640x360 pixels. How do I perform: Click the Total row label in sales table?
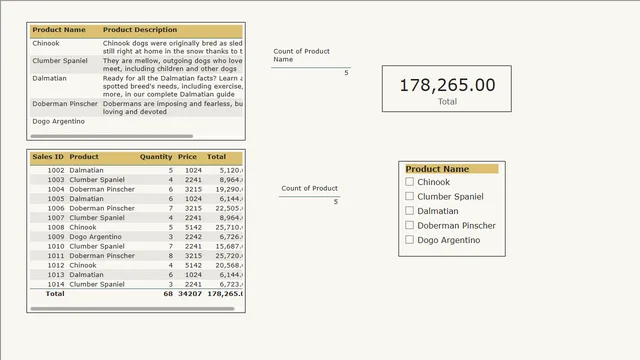click(x=55, y=294)
